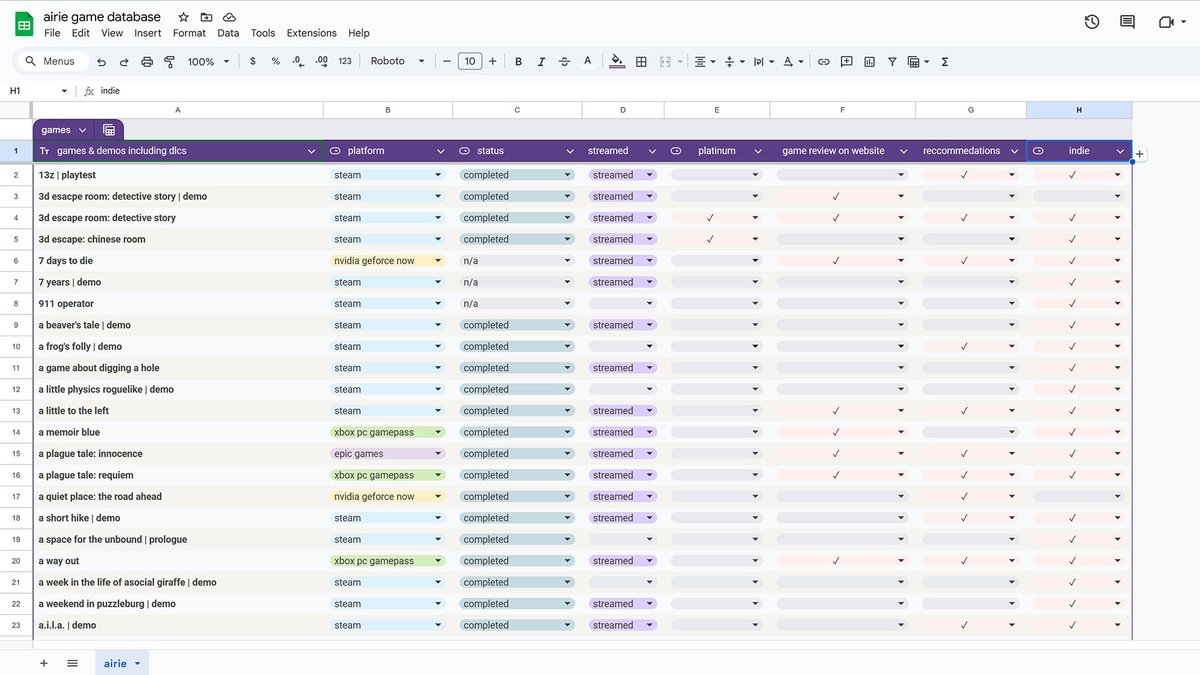Viewport: 1200px width, 675px height.
Task: Select the Paint format tool
Action: [x=169, y=62]
